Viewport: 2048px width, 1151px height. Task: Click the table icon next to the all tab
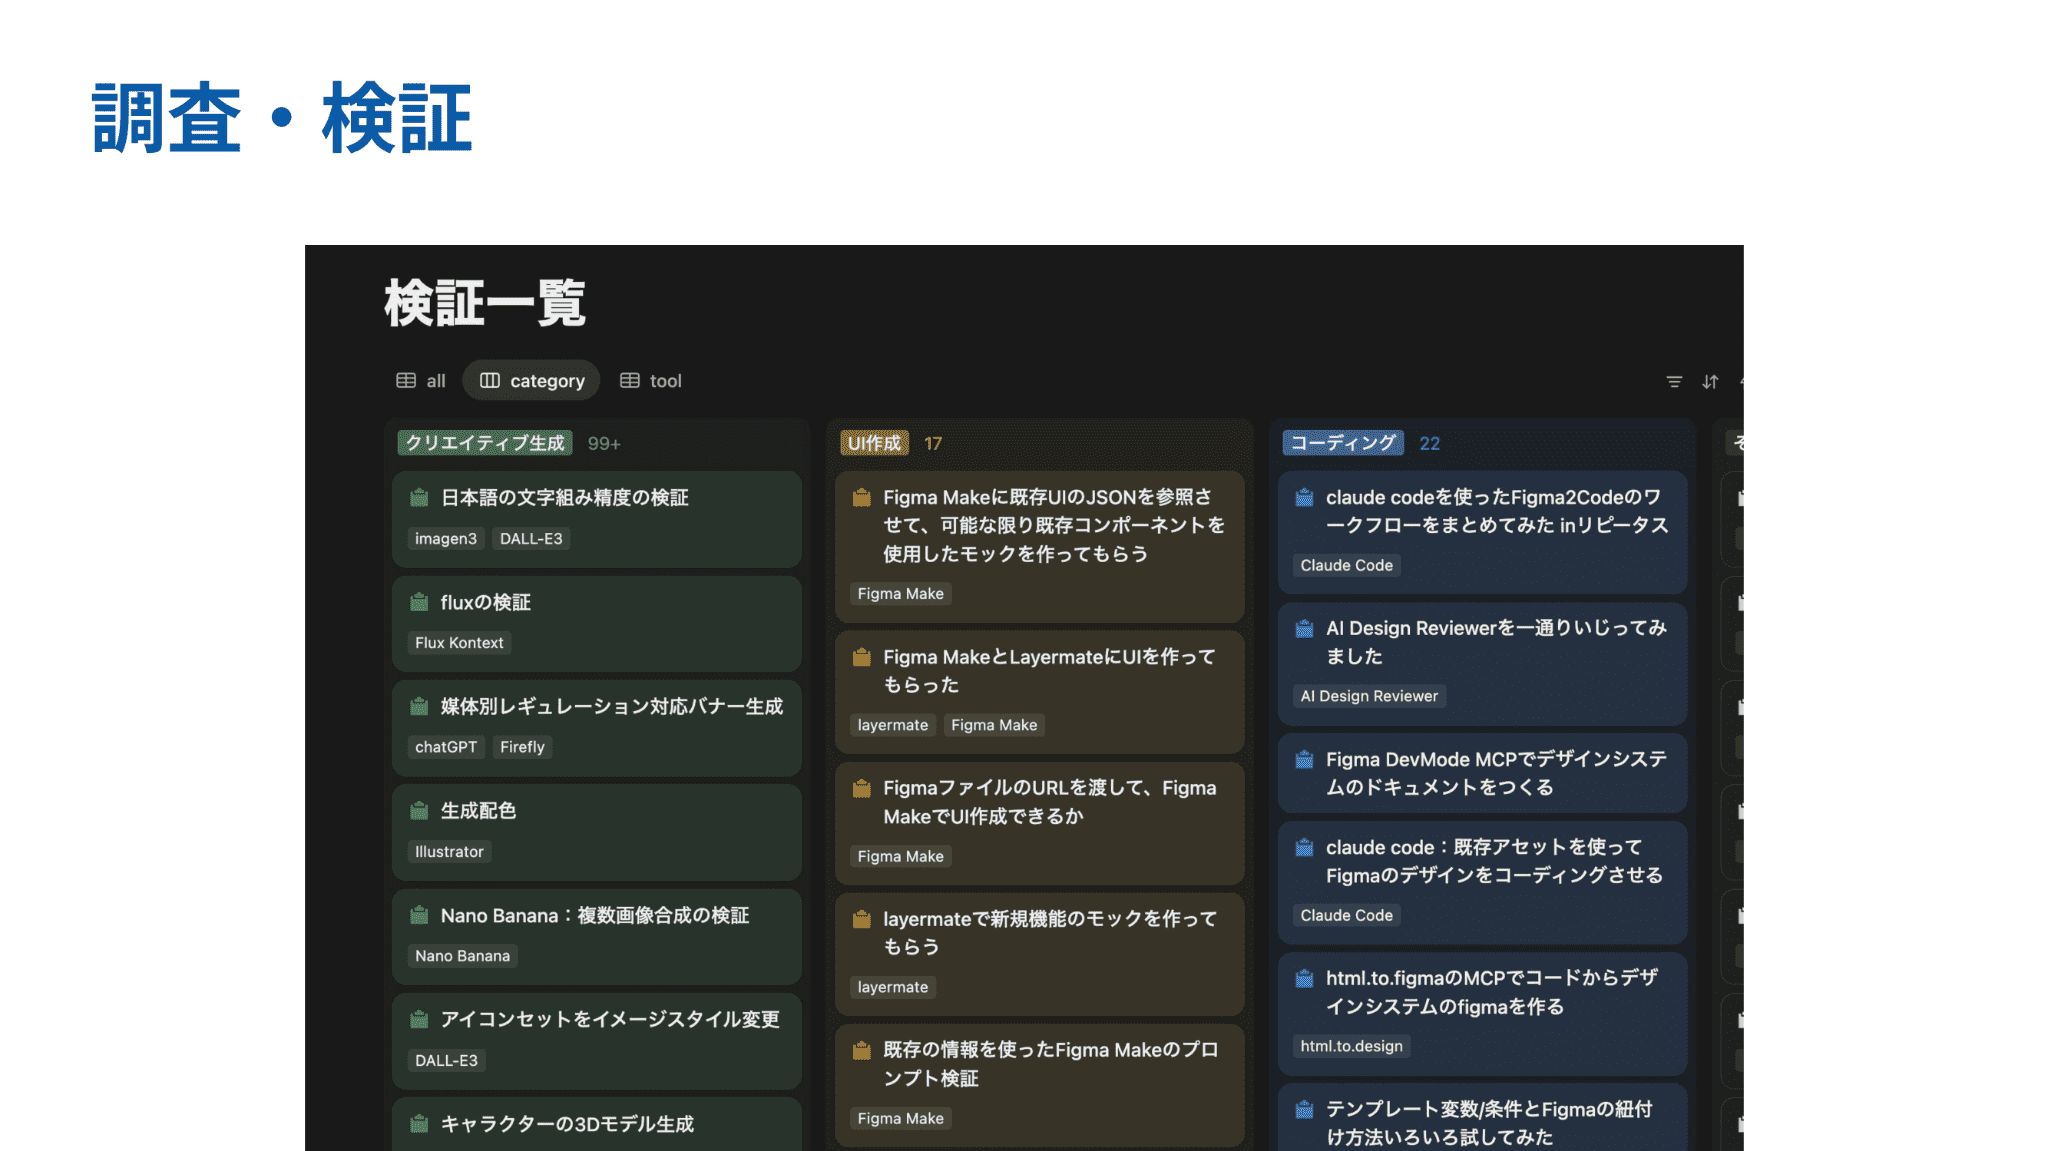406,381
